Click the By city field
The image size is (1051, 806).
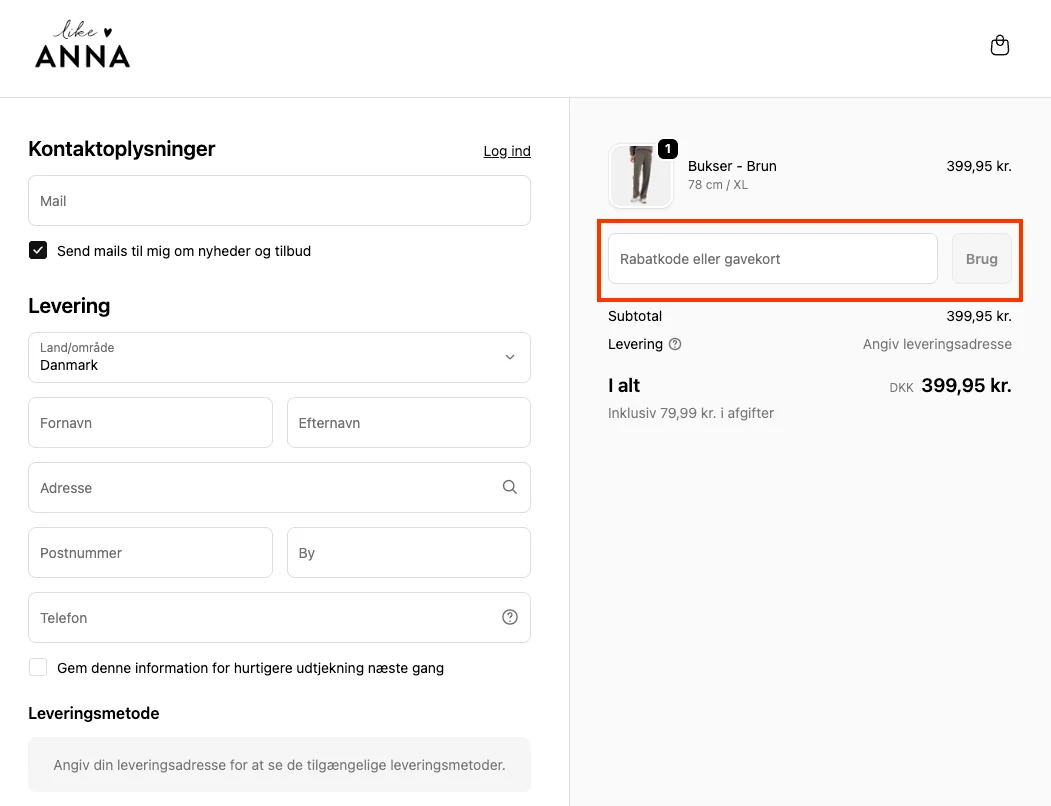click(x=408, y=553)
